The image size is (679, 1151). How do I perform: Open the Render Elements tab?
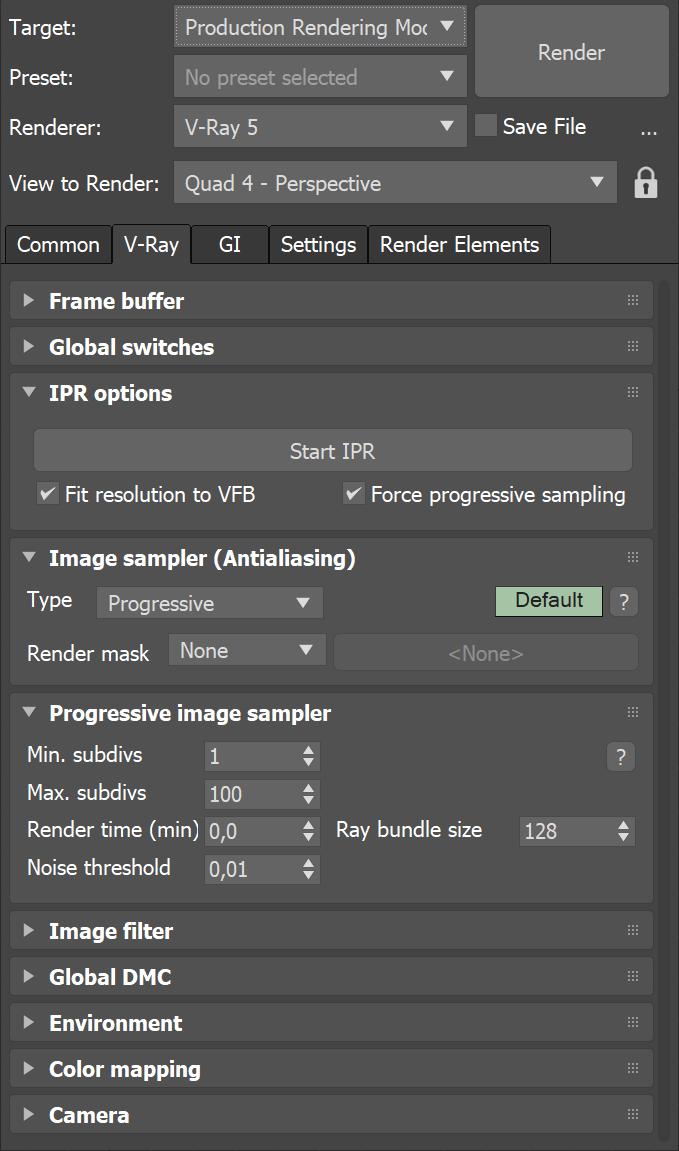(459, 245)
